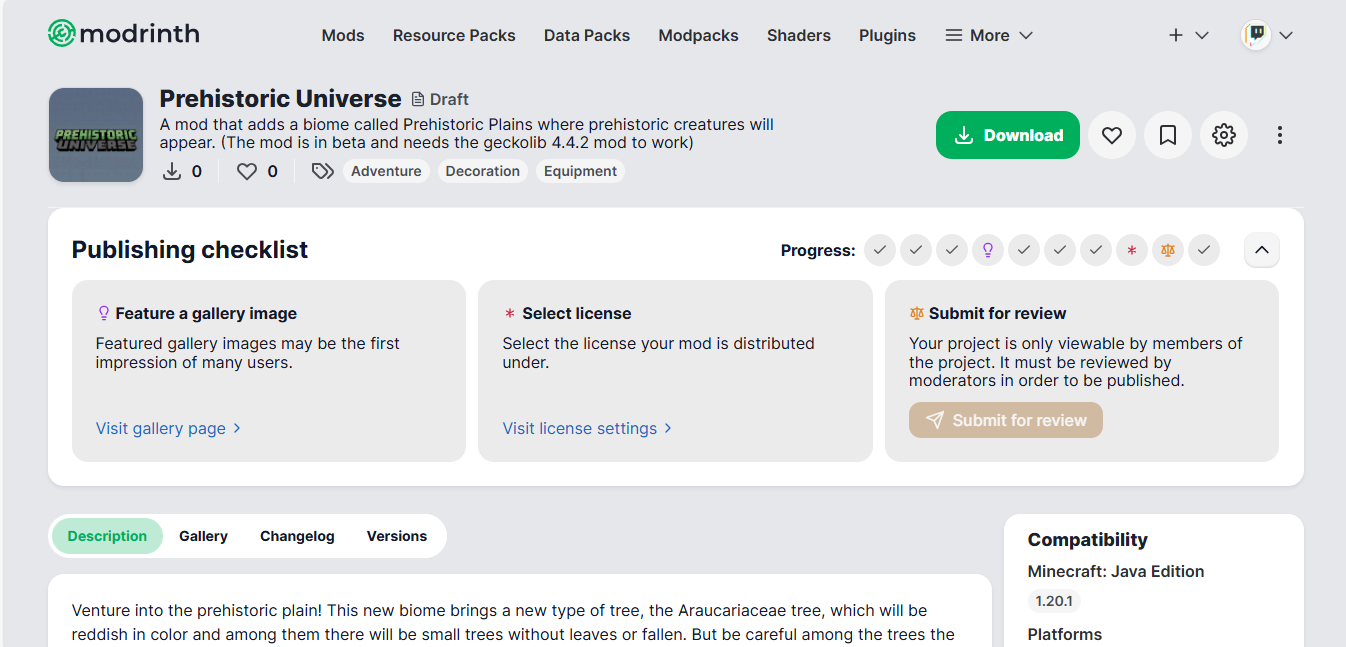Switch to the Versions tab

tap(397, 536)
